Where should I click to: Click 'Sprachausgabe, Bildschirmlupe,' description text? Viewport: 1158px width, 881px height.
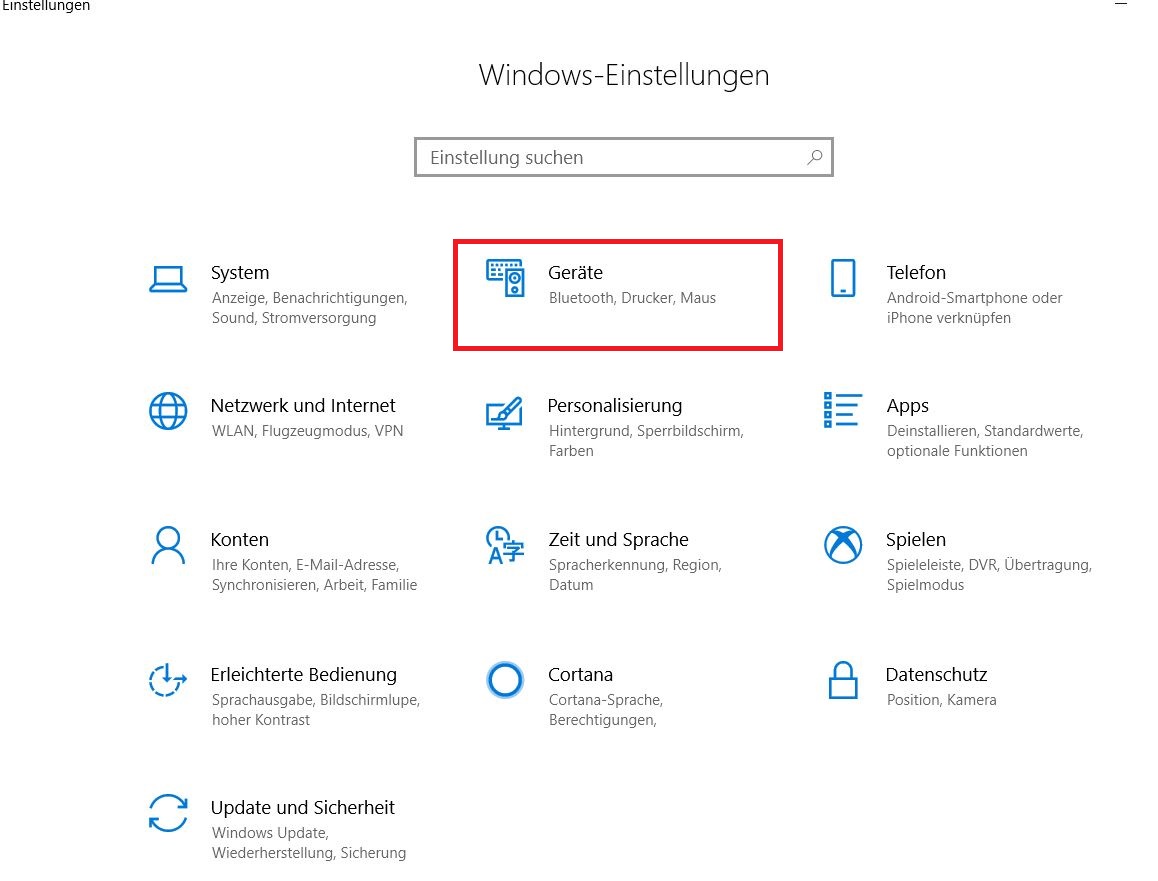point(316,699)
